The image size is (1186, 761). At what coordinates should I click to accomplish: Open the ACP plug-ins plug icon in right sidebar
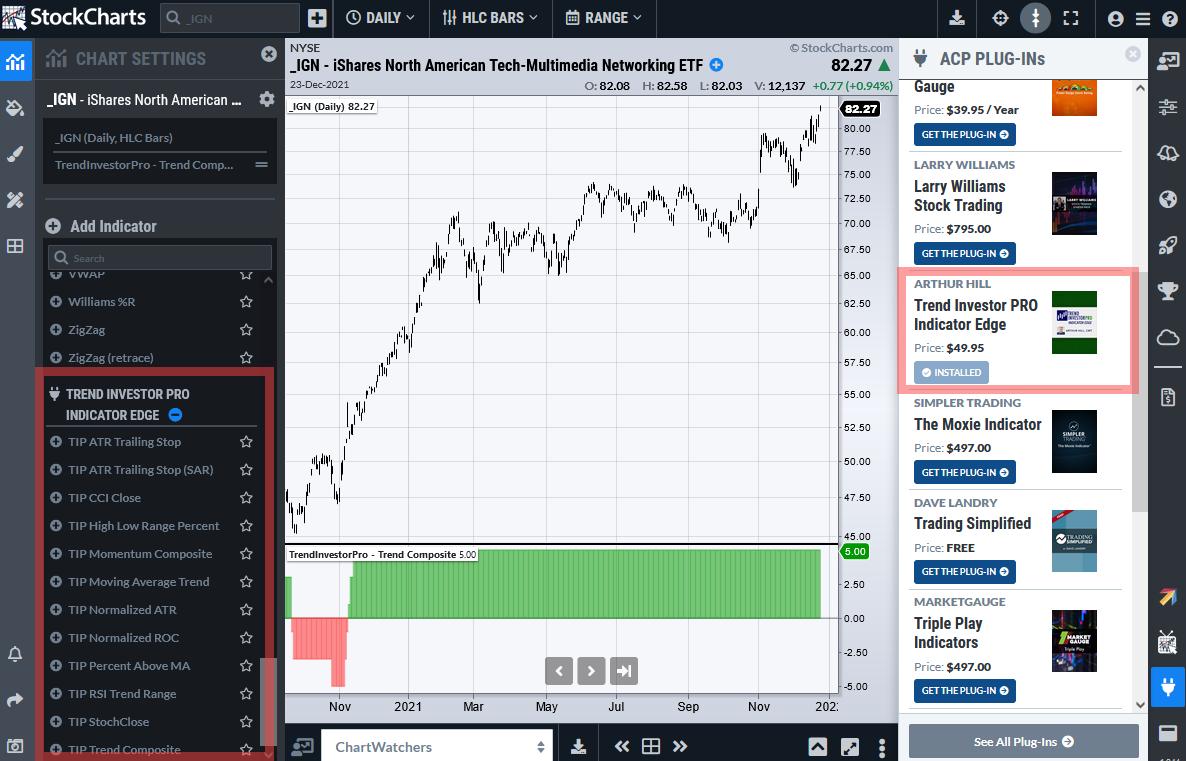1167,686
